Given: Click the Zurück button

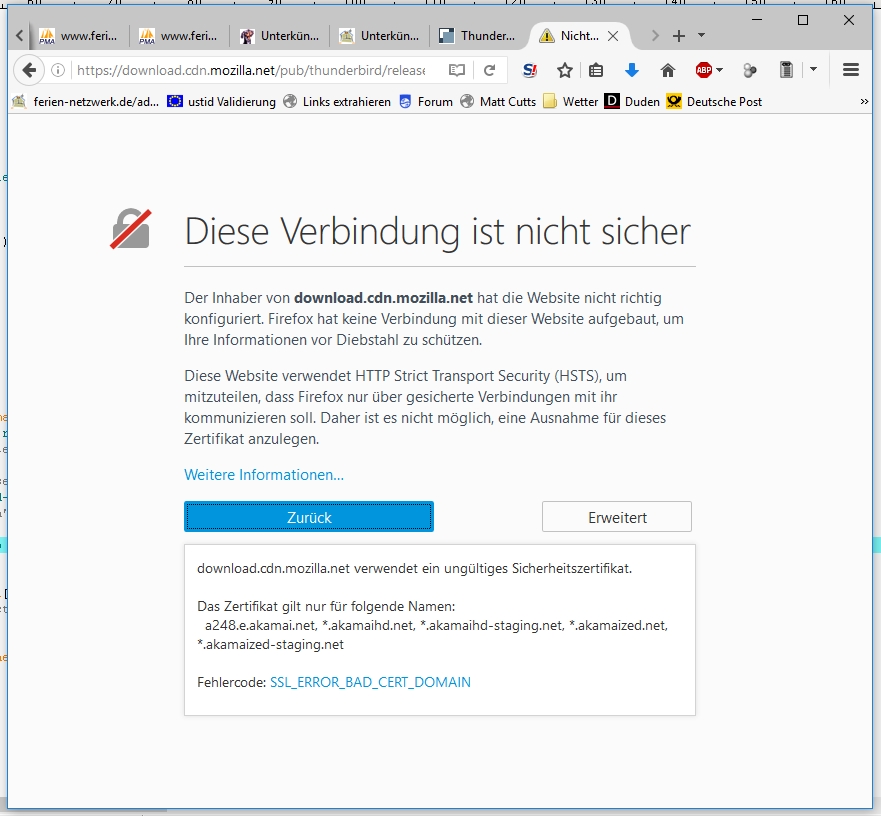Looking at the screenshot, I should [309, 516].
